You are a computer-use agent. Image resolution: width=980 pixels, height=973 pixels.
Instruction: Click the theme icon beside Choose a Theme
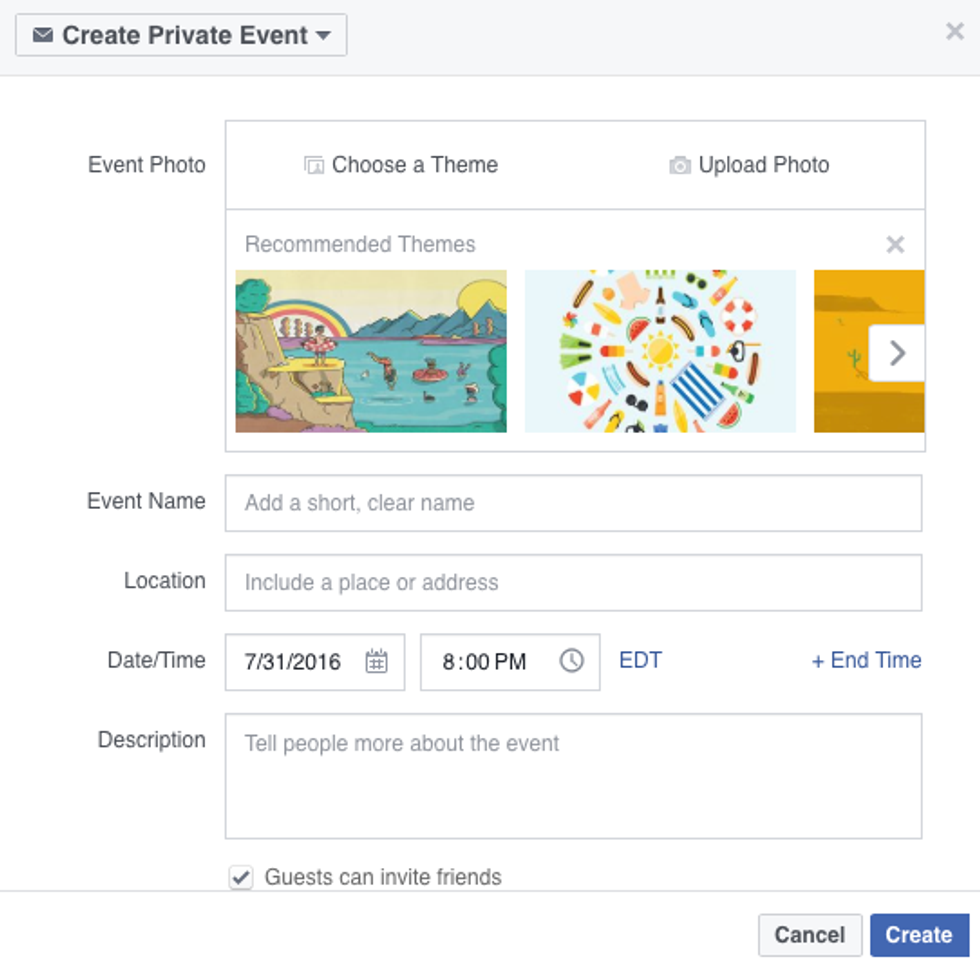pyautogui.click(x=314, y=166)
